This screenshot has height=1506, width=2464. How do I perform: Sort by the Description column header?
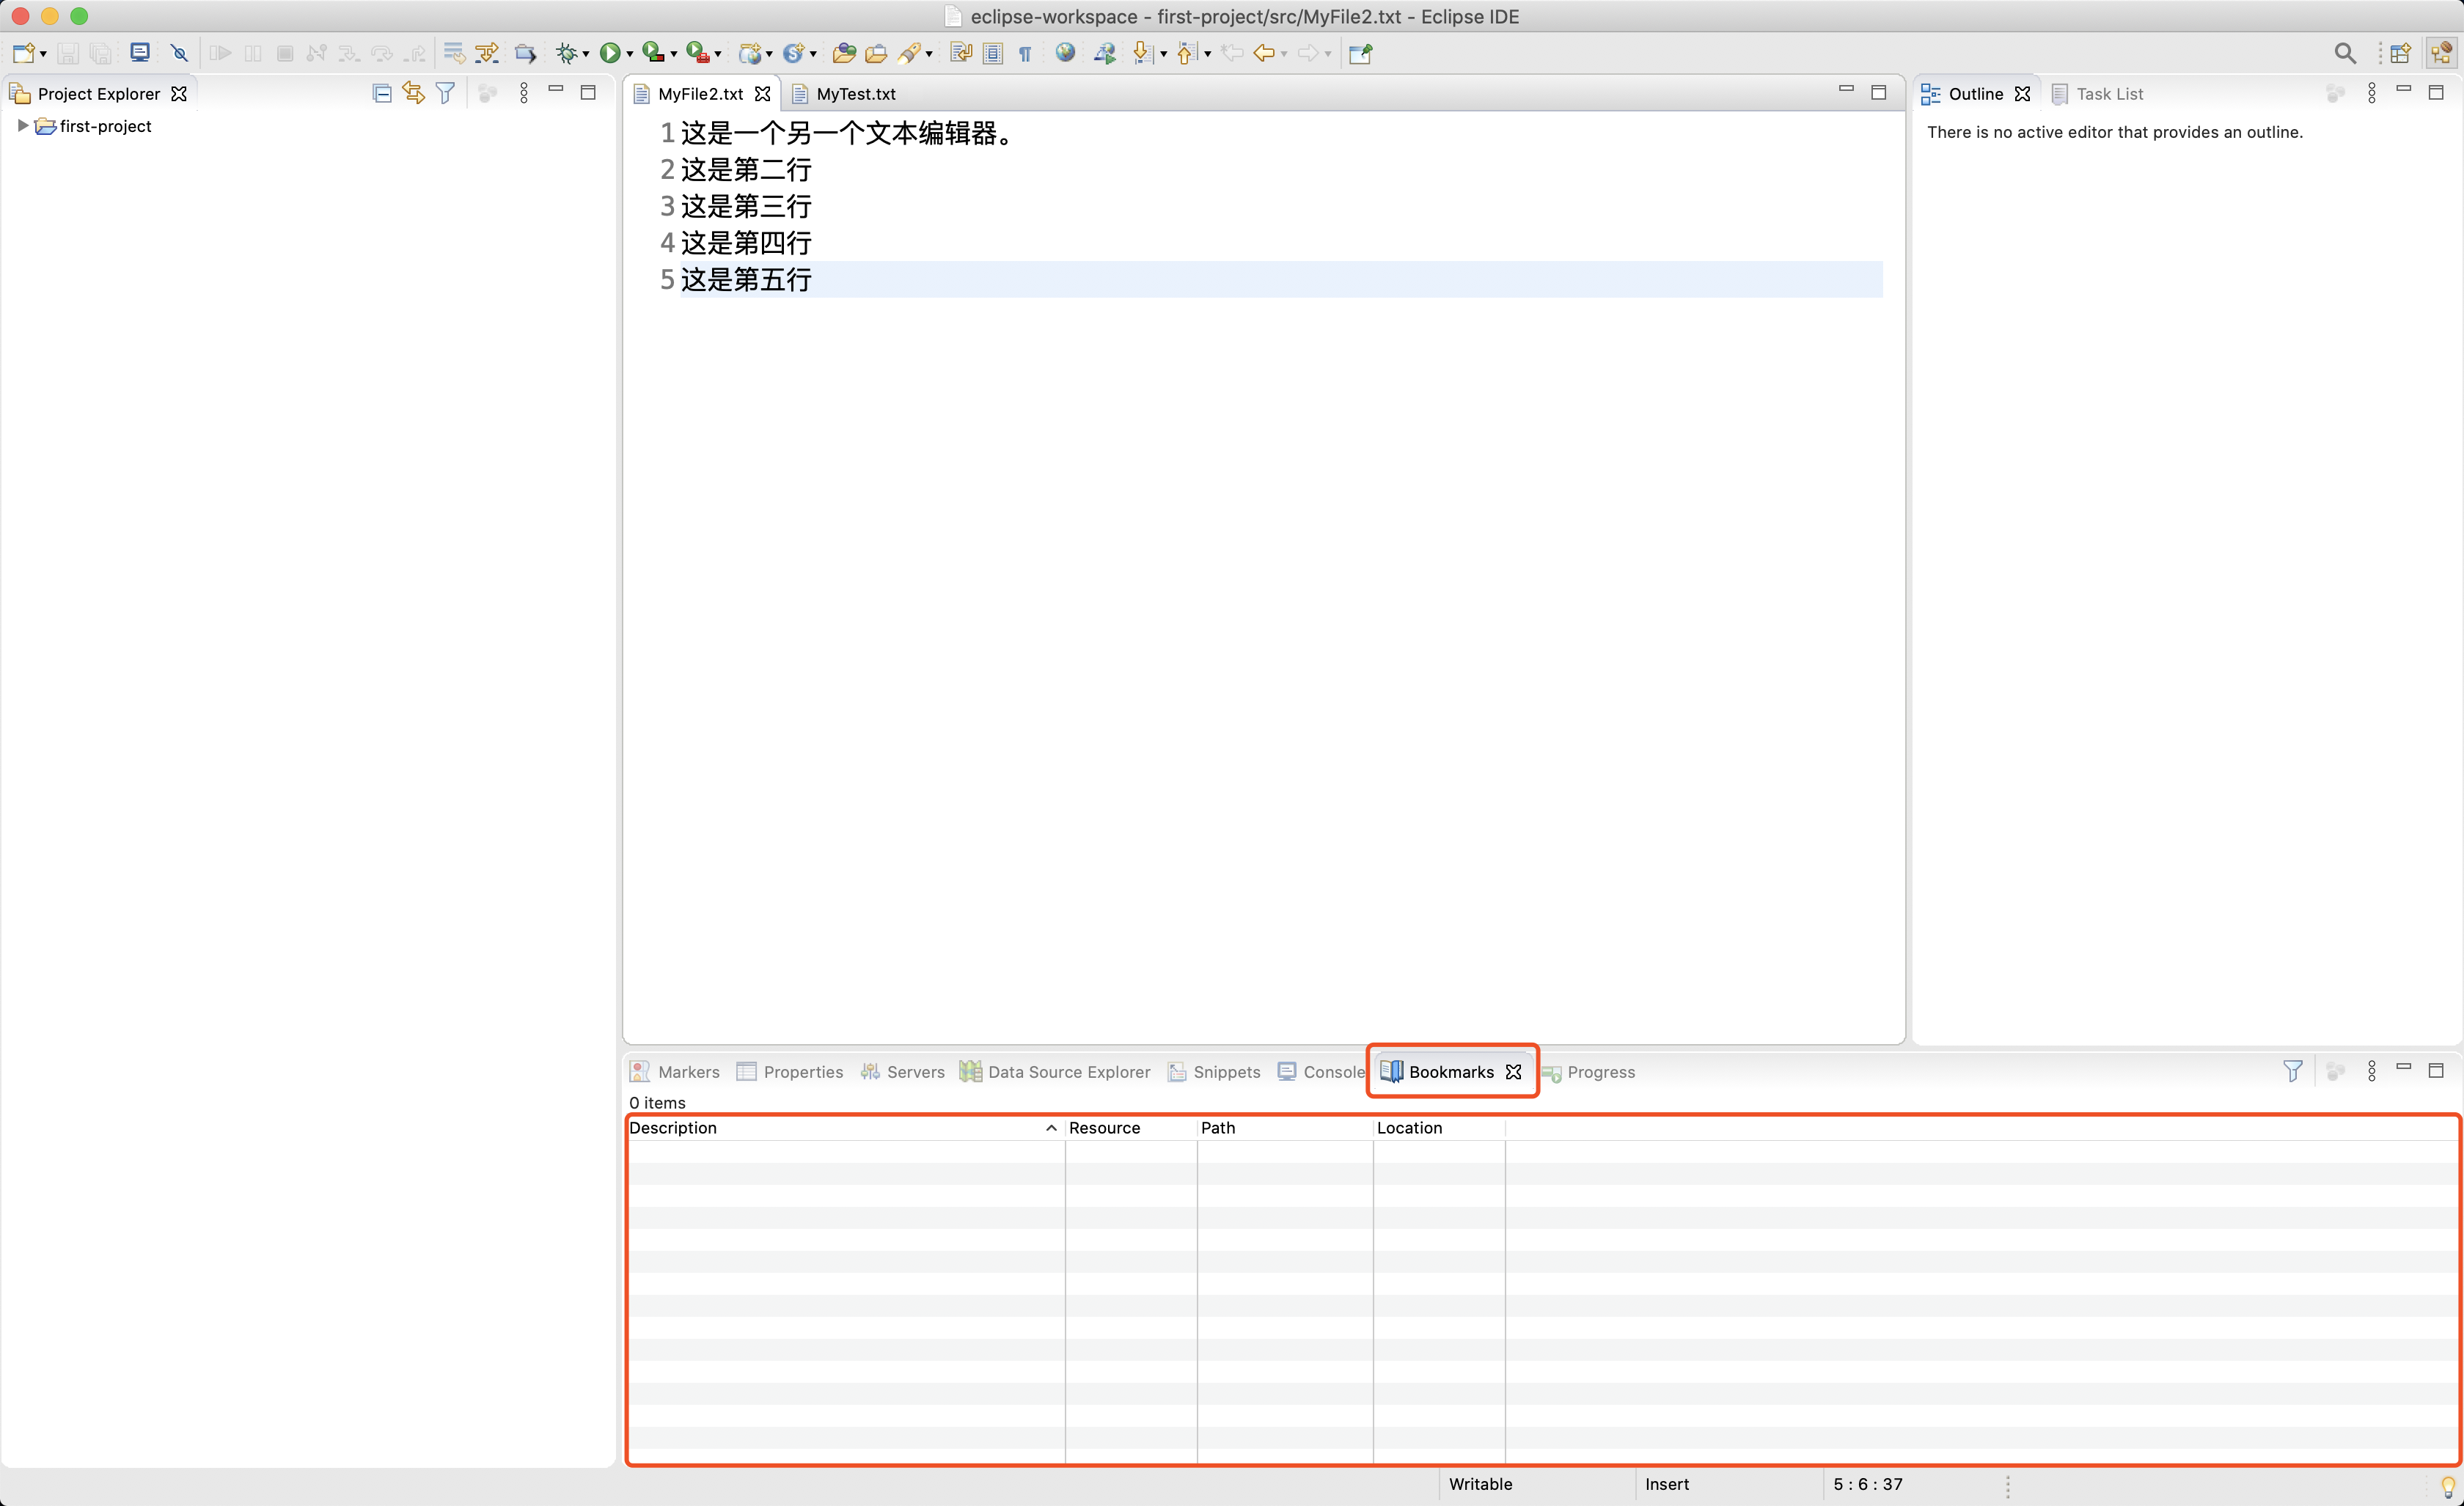click(x=845, y=1127)
